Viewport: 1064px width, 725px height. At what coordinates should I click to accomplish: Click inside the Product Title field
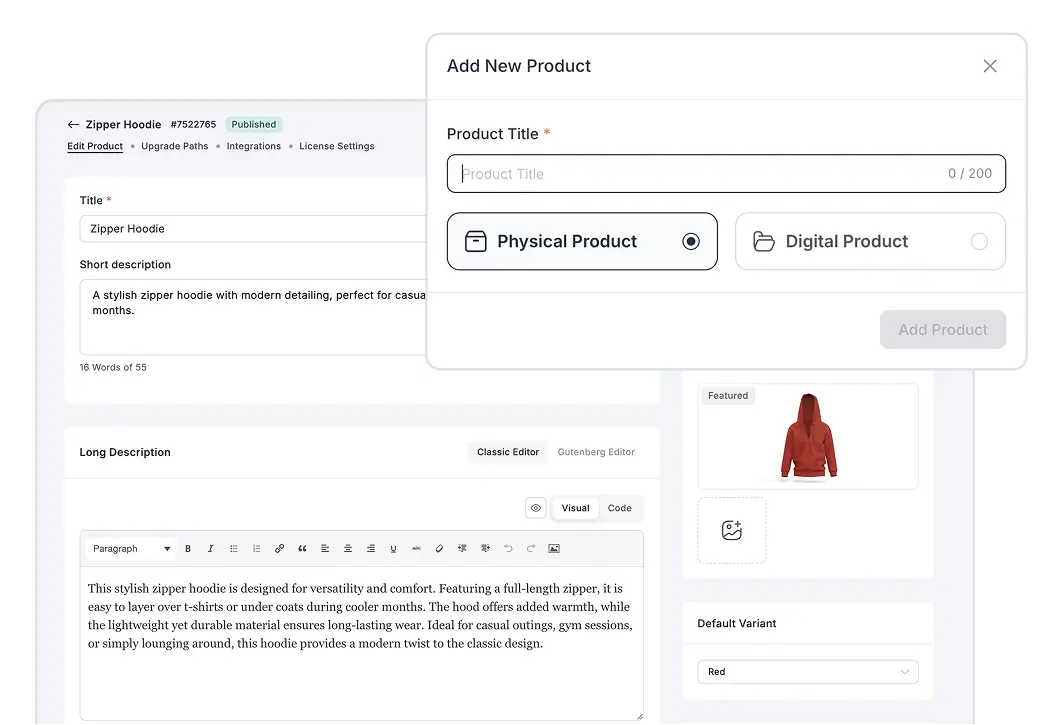726,173
